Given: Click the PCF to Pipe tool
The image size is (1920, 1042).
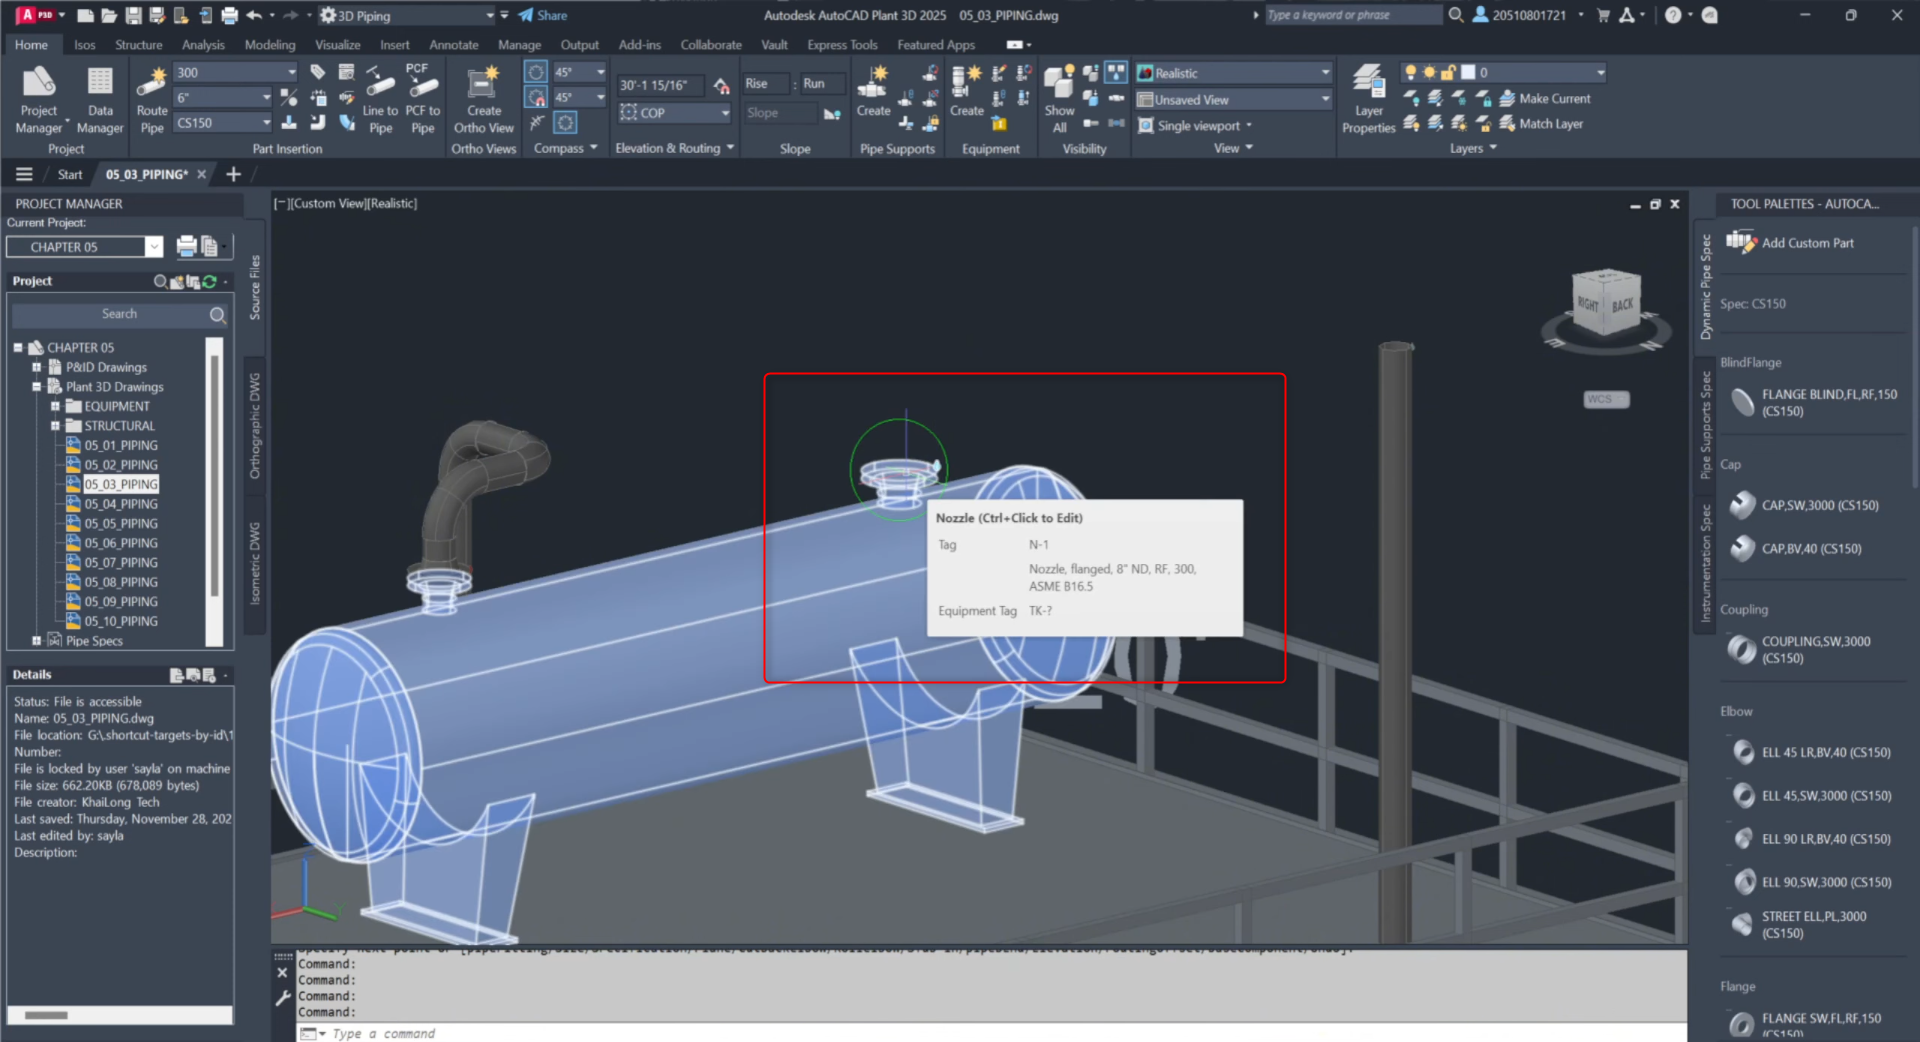Looking at the screenshot, I should 423,100.
